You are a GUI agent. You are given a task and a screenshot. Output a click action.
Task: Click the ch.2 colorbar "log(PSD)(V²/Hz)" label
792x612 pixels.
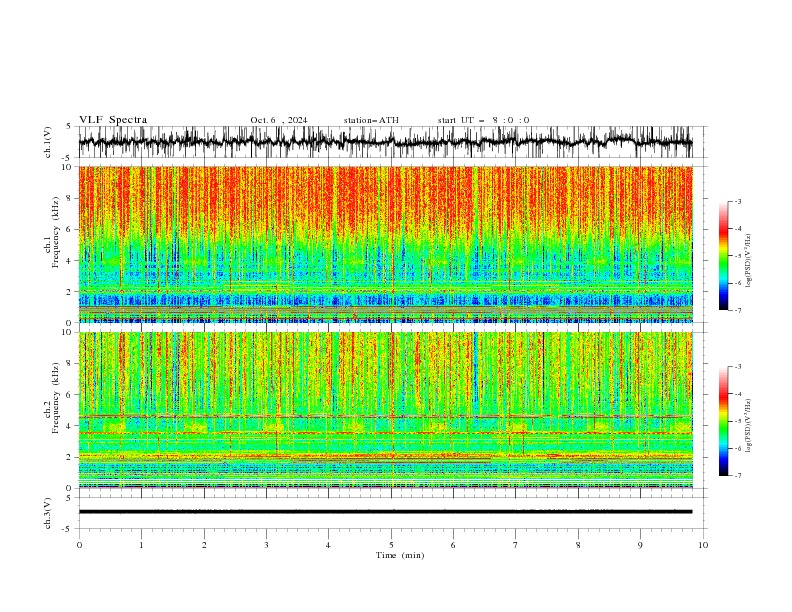(x=748, y=425)
